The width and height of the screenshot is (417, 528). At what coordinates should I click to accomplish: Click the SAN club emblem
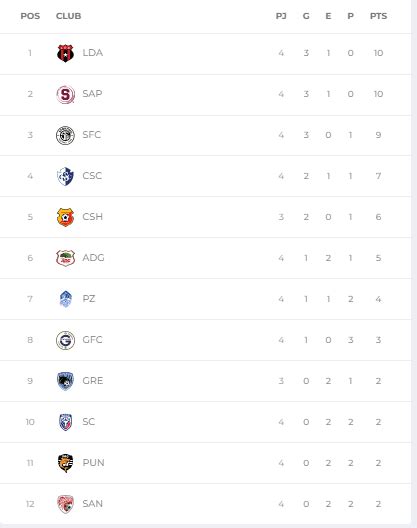(65, 504)
